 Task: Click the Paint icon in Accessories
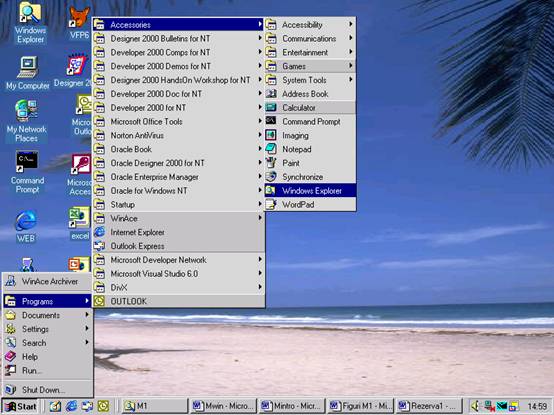point(271,163)
